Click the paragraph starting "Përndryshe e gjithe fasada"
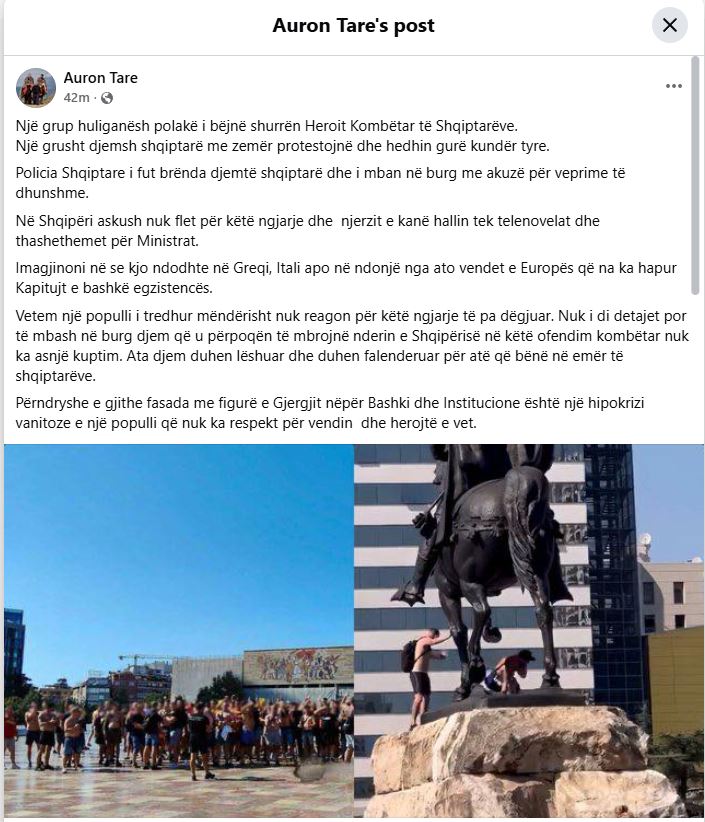This screenshot has height=822, width=705. click(x=330, y=413)
